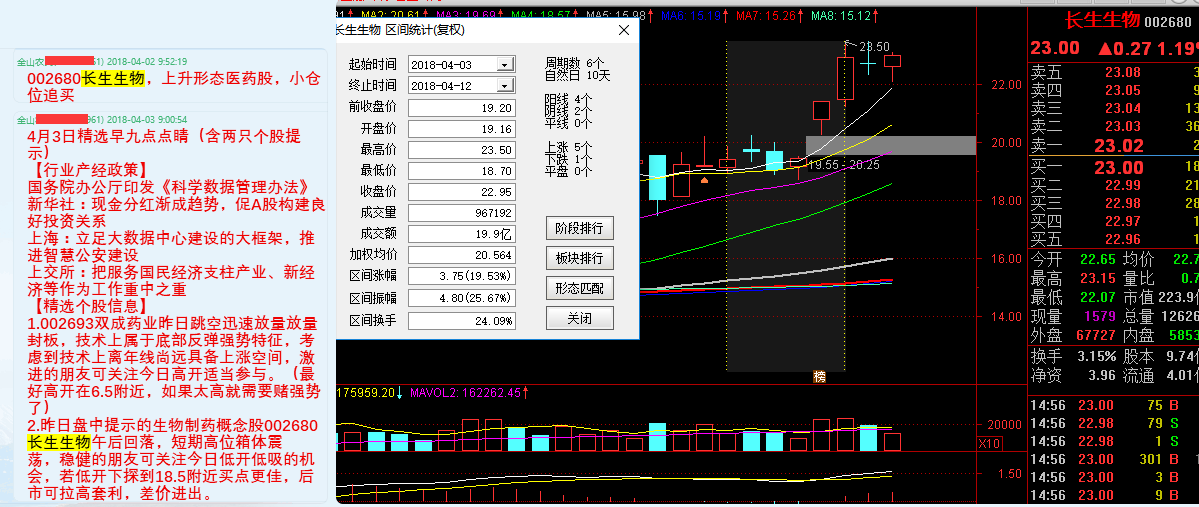Viewport: 1199px width, 507px height.
Task: Click the X10 volume scale label
Action: [989, 444]
